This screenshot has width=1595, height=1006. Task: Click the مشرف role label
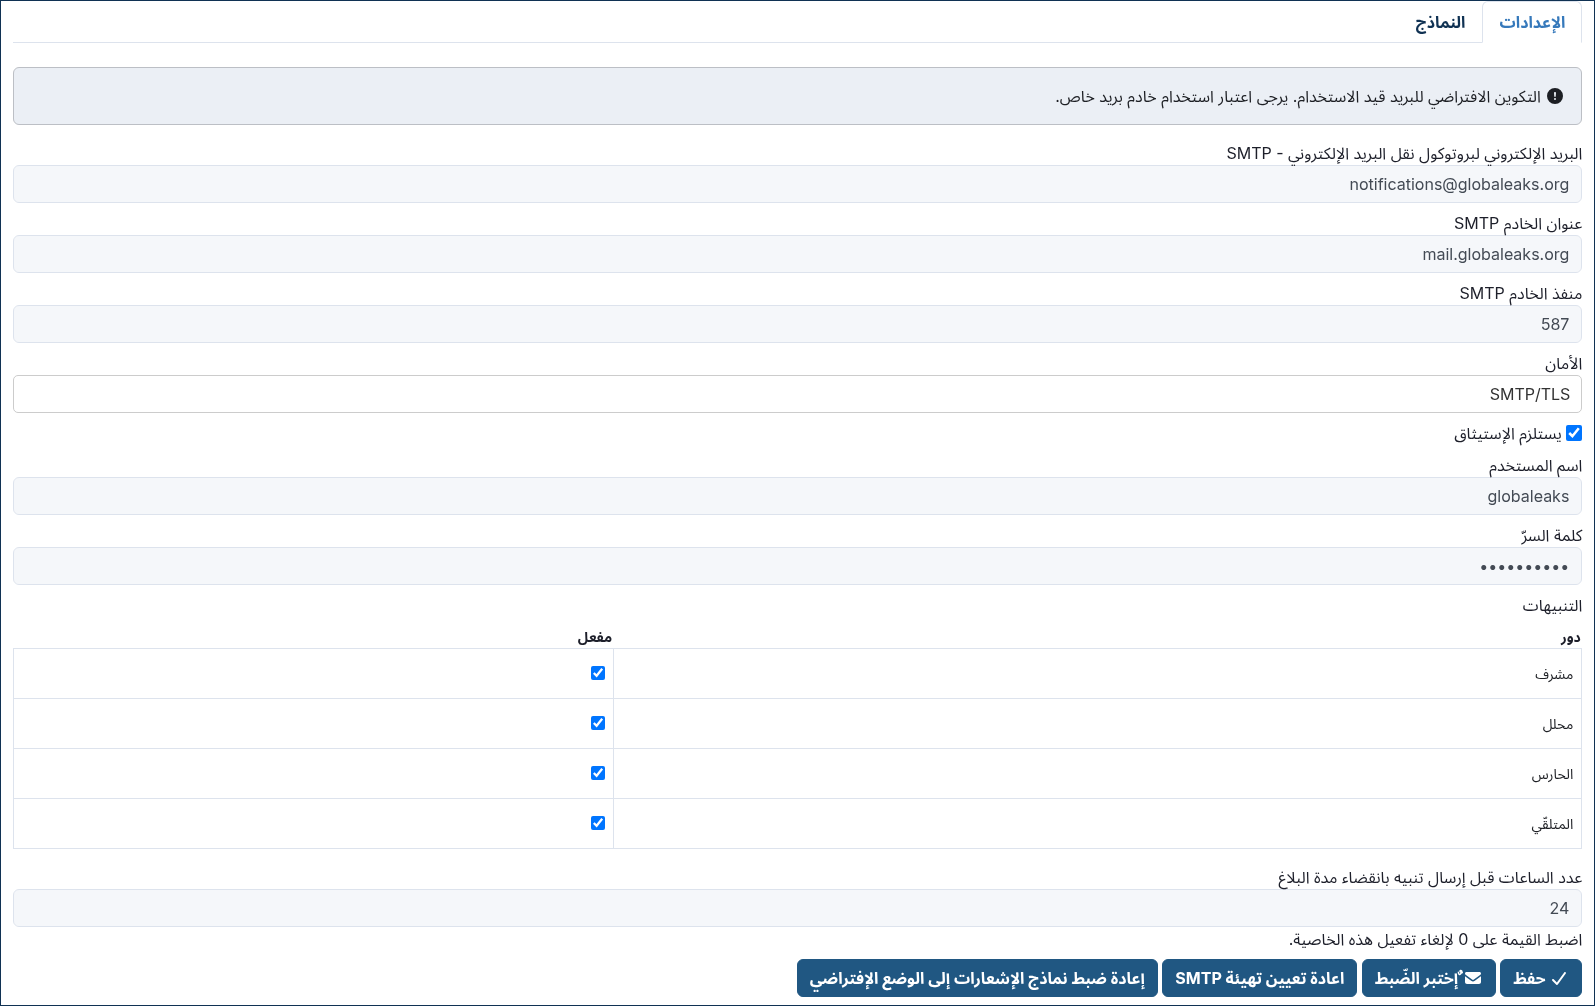(x=1554, y=674)
